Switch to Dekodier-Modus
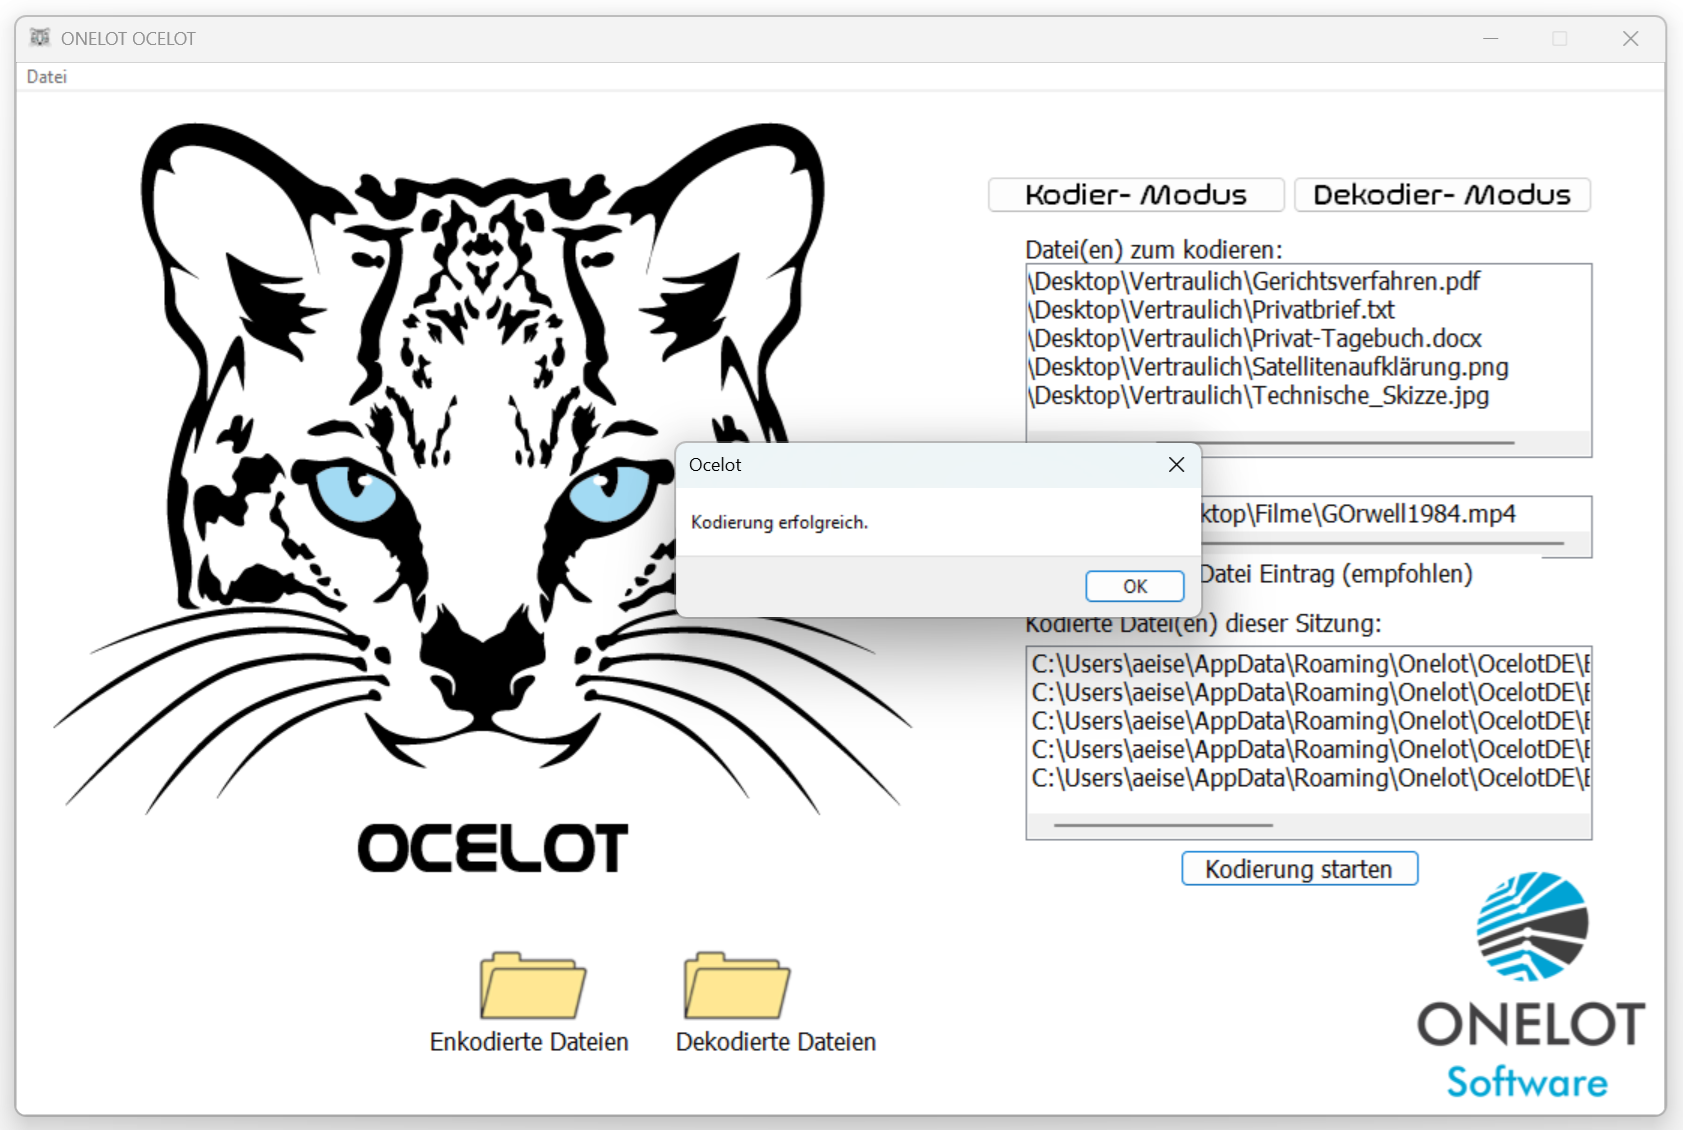 1441,194
